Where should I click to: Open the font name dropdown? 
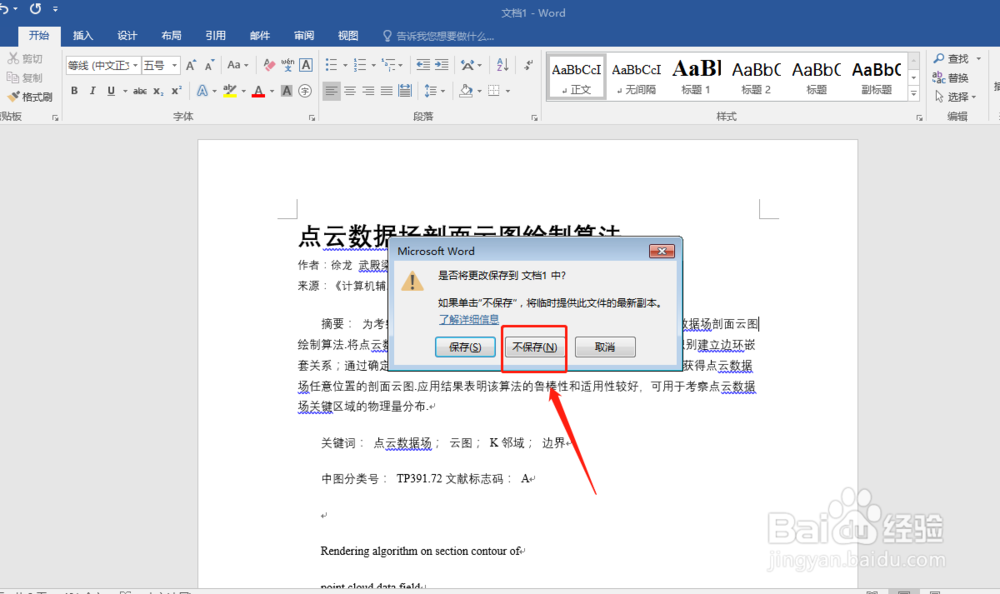[x=135, y=65]
